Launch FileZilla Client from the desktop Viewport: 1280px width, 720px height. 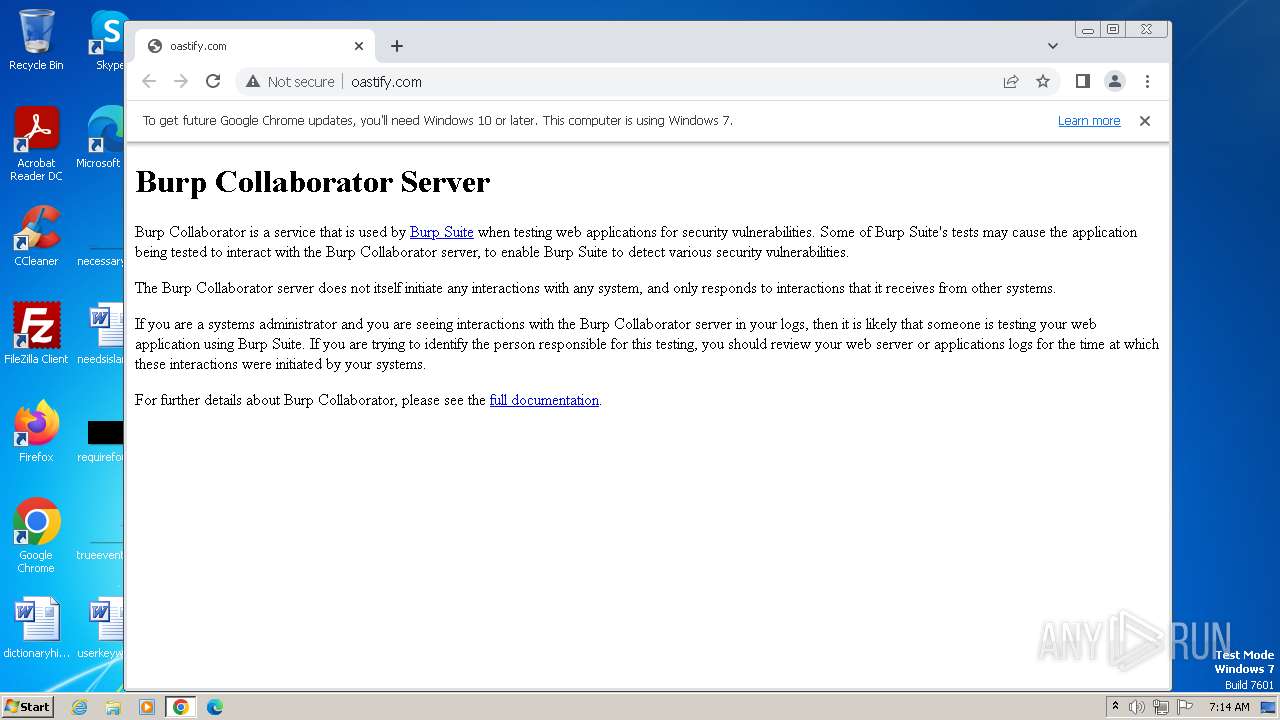pyautogui.click(x=36, y=334)
